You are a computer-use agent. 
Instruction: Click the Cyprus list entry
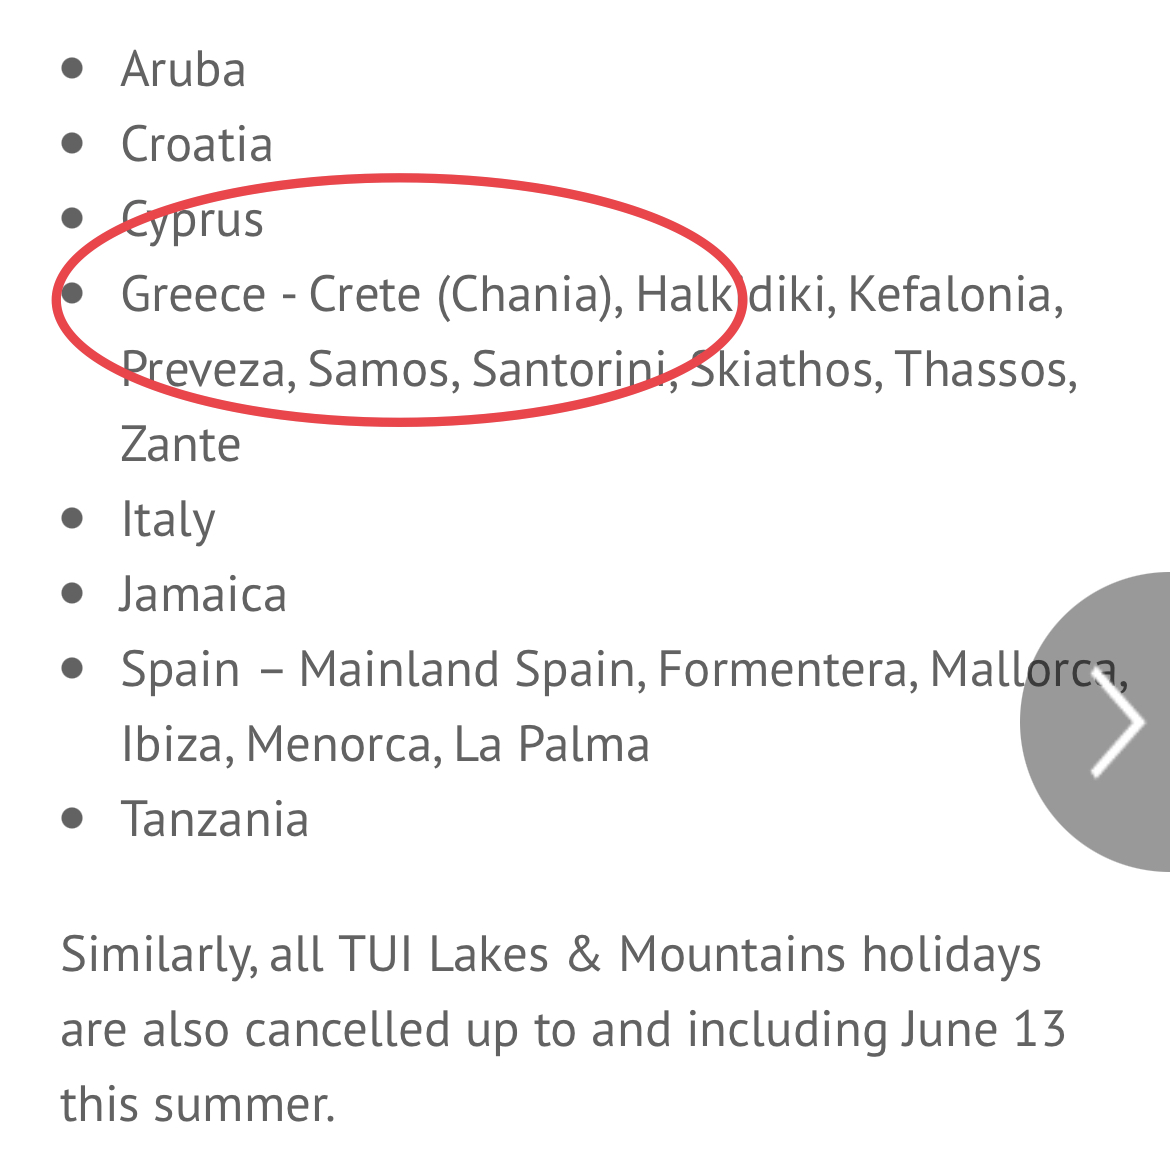coord(193,221)
